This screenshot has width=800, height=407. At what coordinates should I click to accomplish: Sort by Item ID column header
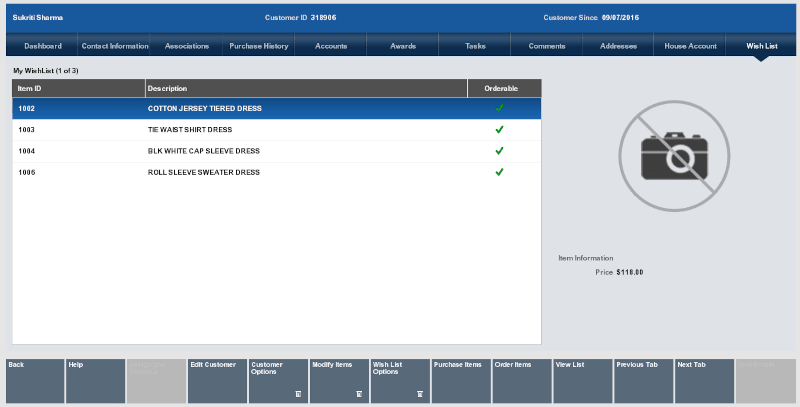[x=79, y=88]
